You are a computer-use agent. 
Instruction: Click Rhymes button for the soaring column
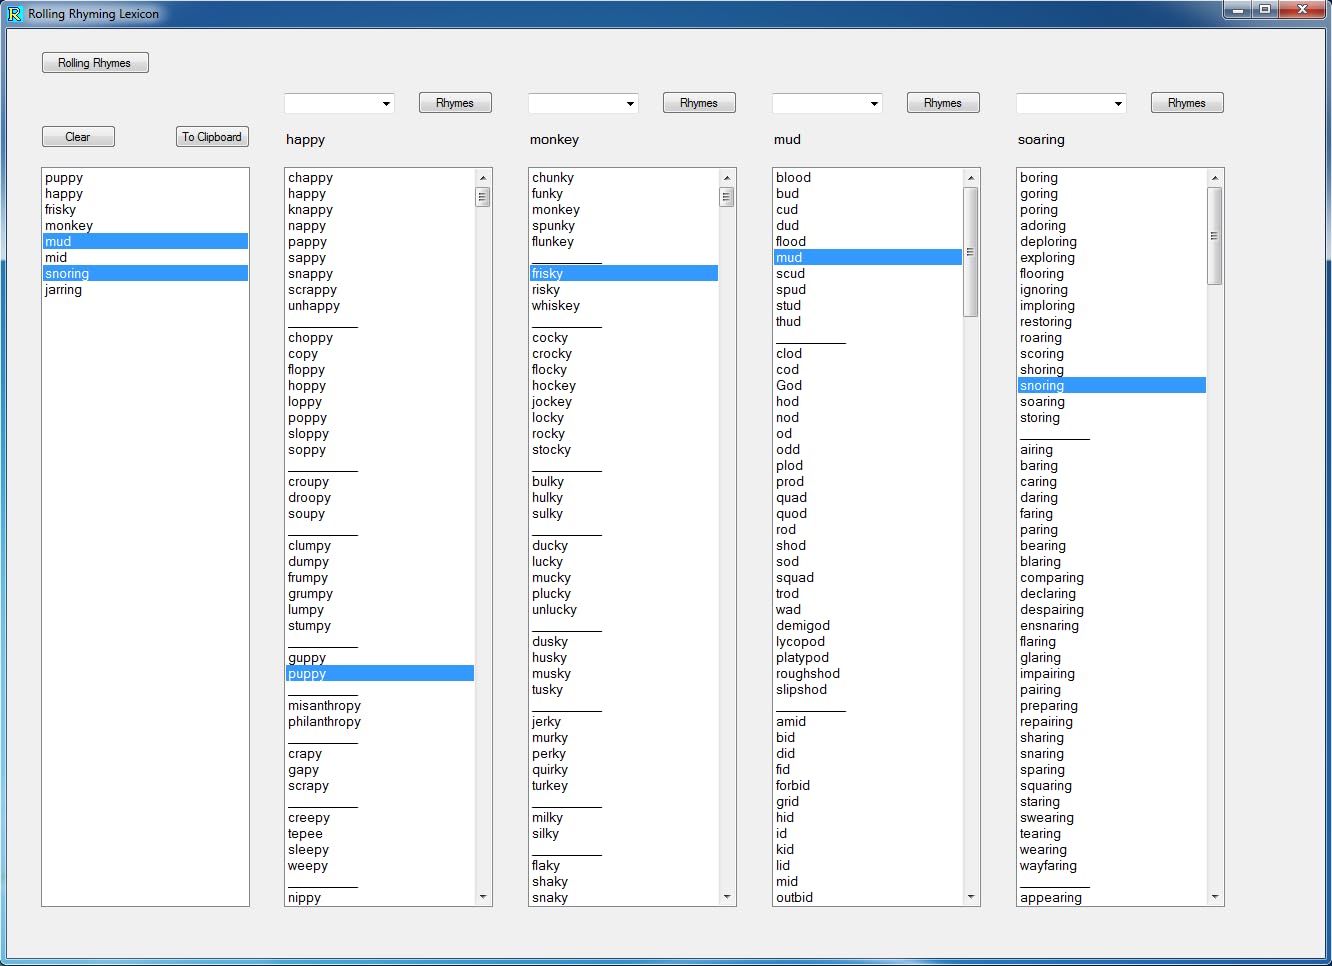pos(1187,103)
